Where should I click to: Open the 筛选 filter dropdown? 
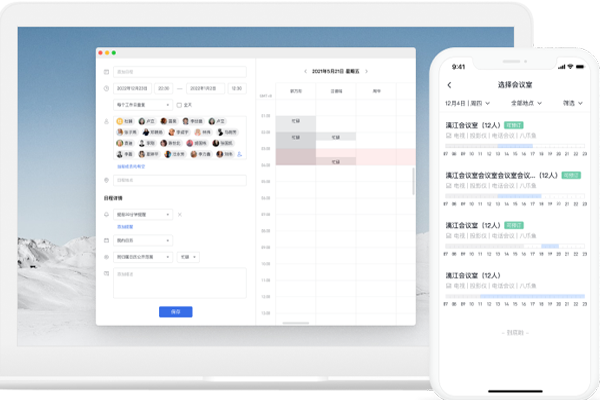point(572,103)
